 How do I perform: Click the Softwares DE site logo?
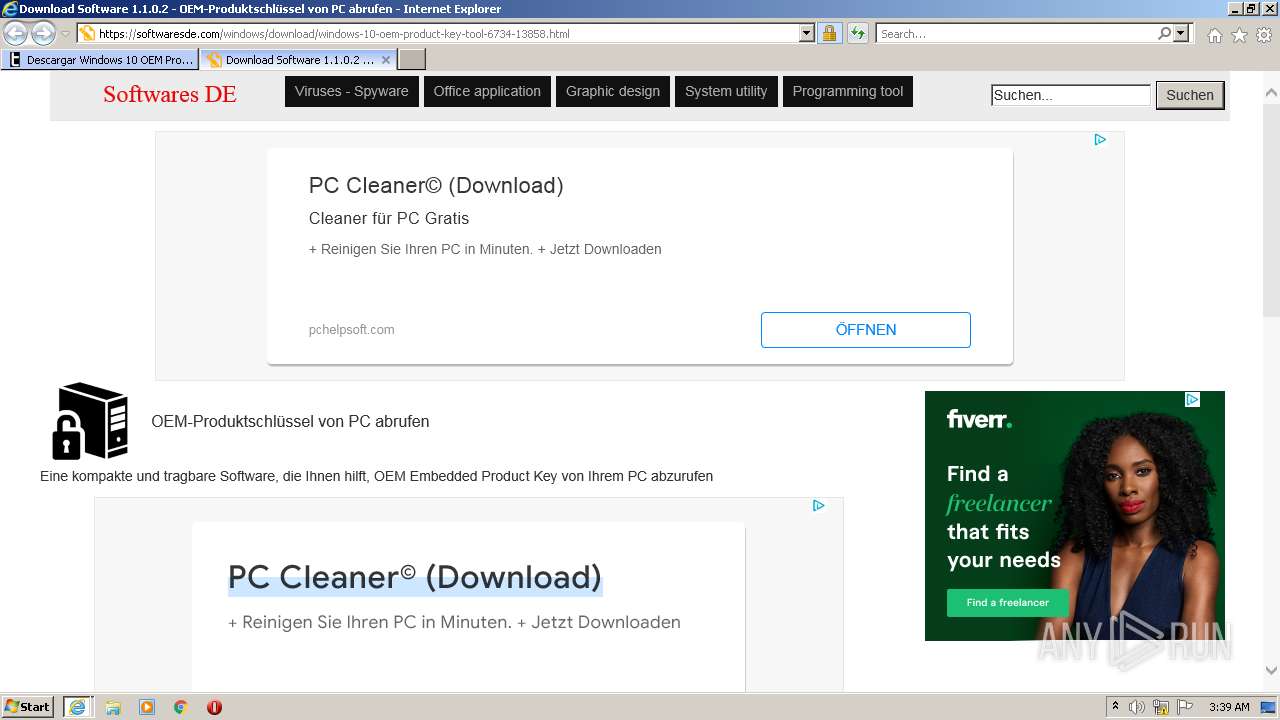[170, 94]
